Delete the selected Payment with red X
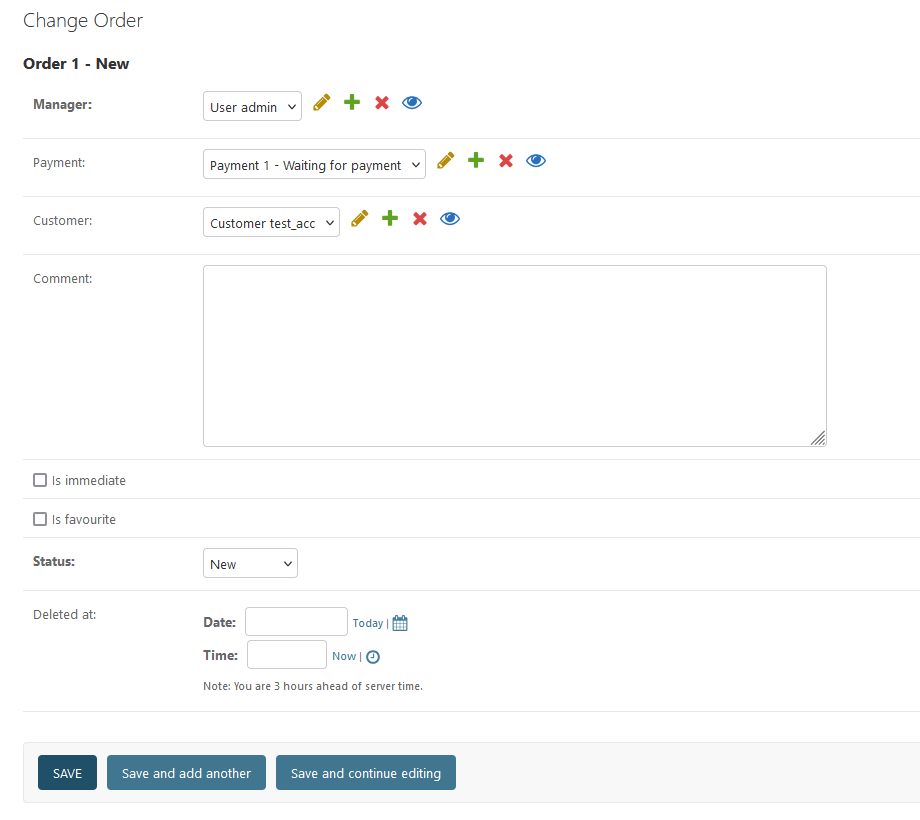The image size is (920, 820). [506, 160]
